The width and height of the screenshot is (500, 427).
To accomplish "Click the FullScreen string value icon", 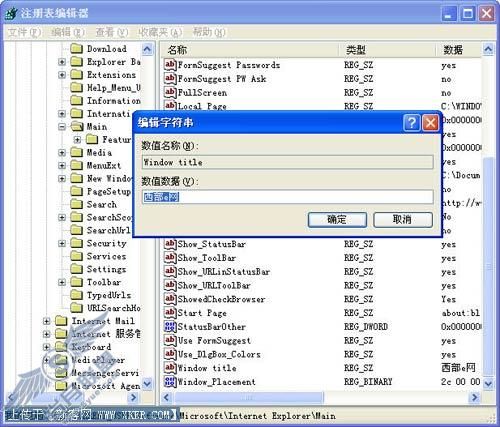I will tap(170, 92).
